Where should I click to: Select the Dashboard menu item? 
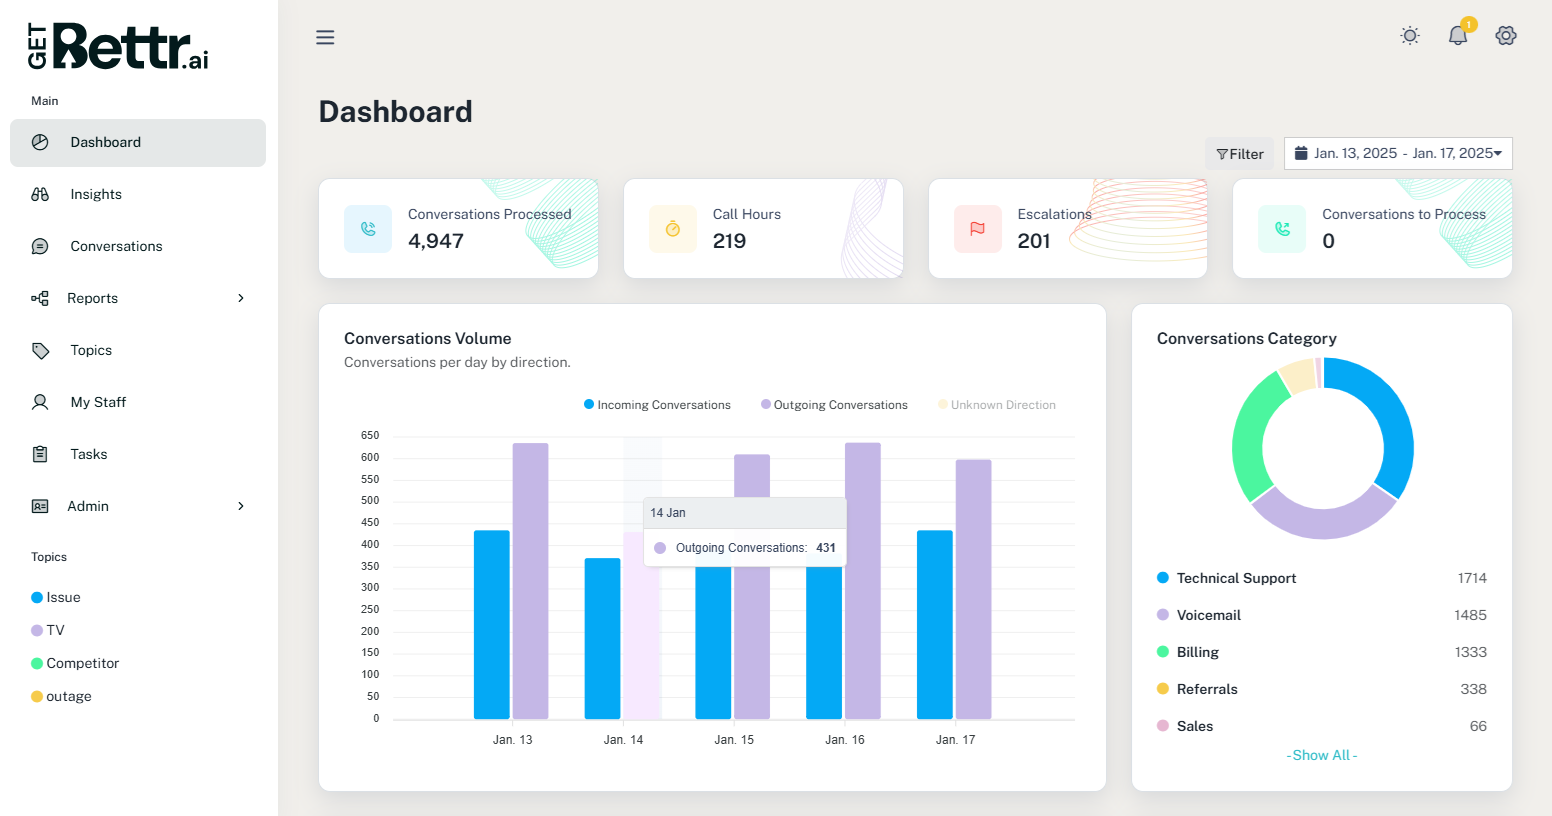(138, 143)
